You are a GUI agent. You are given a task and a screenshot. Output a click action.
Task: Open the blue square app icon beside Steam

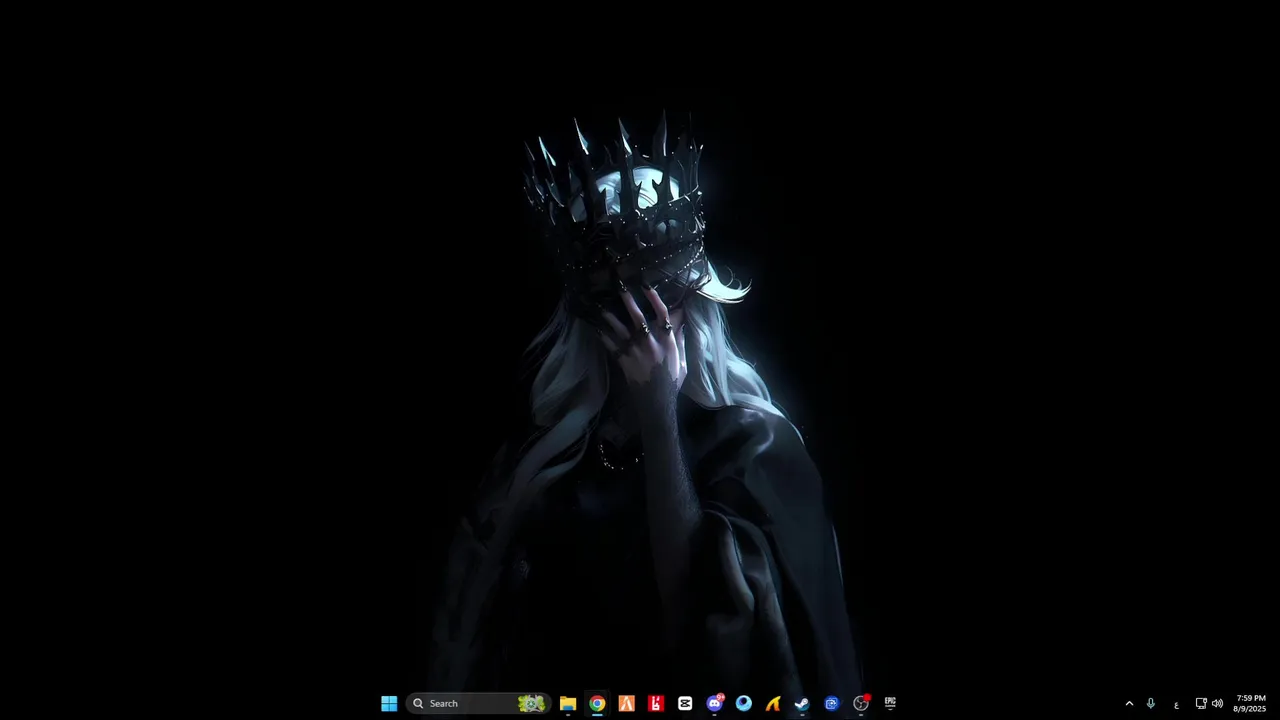831,703
